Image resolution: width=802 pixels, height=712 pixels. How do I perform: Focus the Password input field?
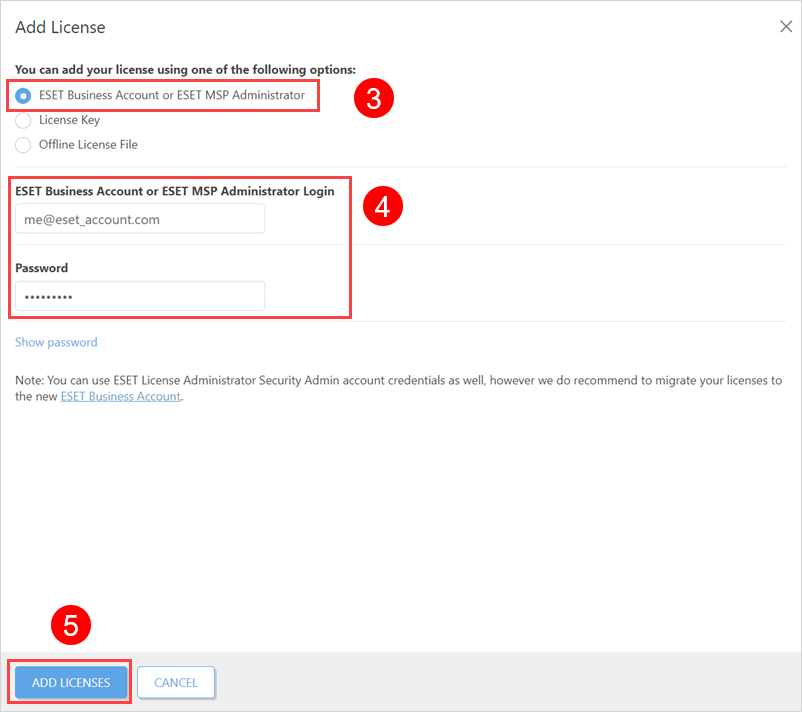tap(140, 296)
